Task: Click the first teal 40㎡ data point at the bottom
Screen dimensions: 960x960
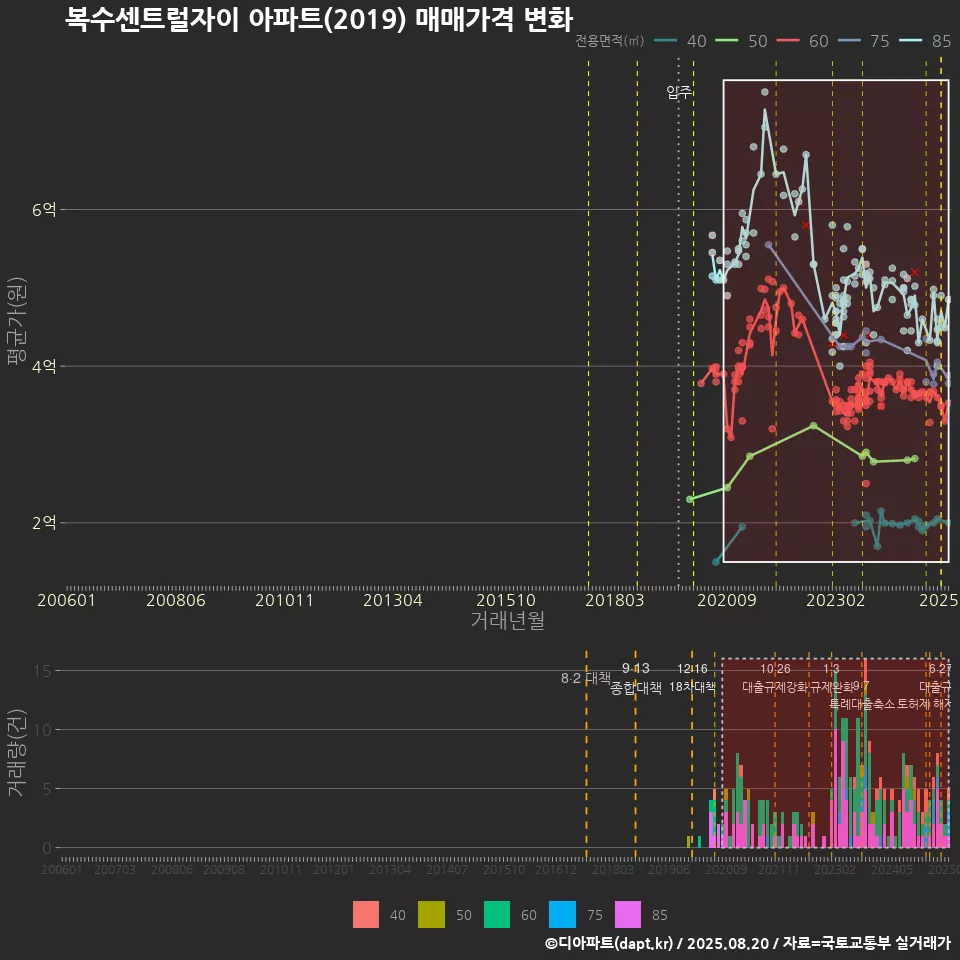Action: 716,561
